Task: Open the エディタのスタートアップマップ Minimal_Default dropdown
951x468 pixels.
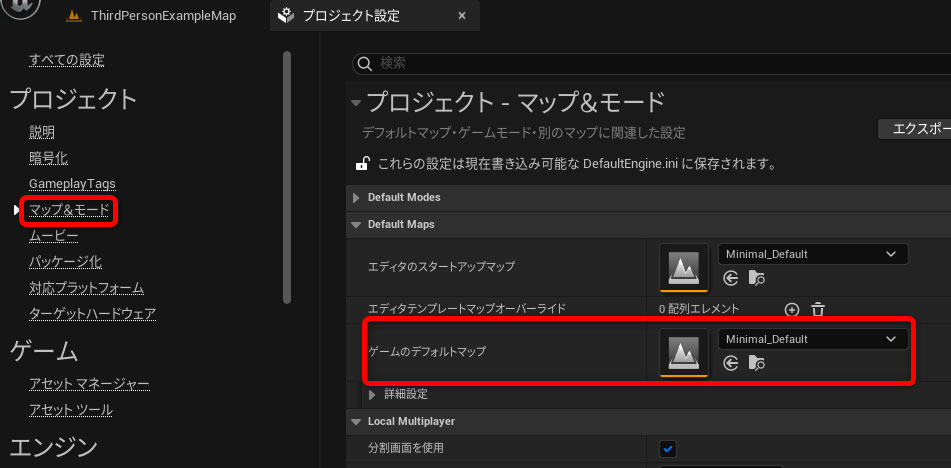Action: (x=813, y=254)
